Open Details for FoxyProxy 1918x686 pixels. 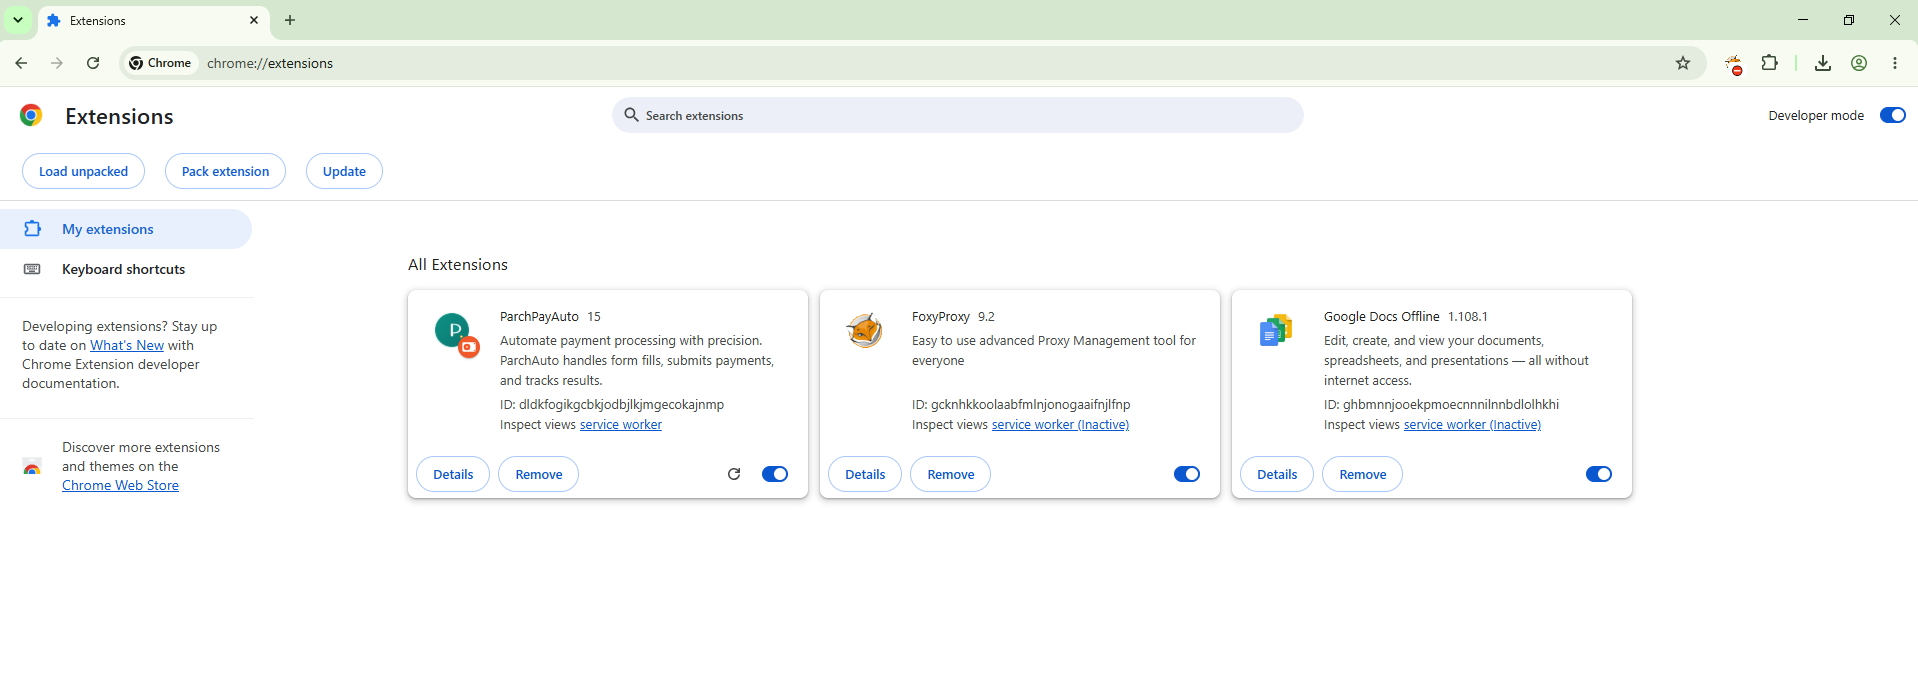pyautogui.click(x=865, y=474)
